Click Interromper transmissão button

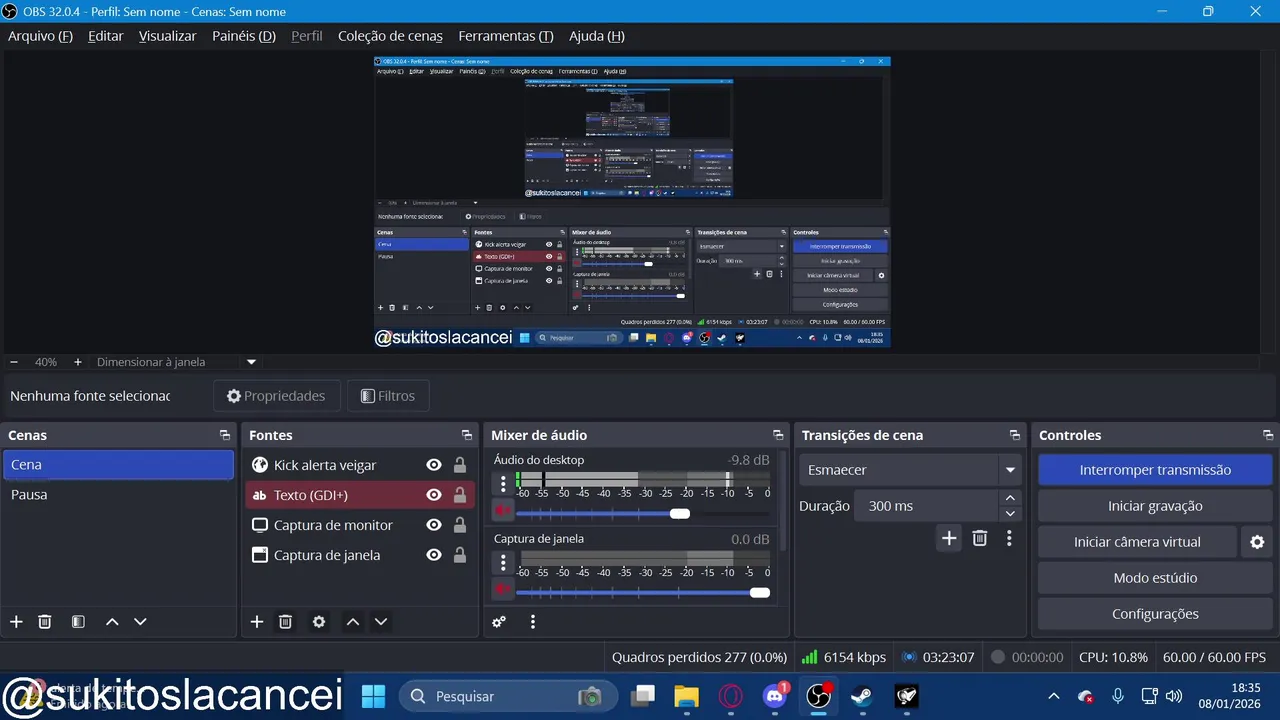(1155, 470)
